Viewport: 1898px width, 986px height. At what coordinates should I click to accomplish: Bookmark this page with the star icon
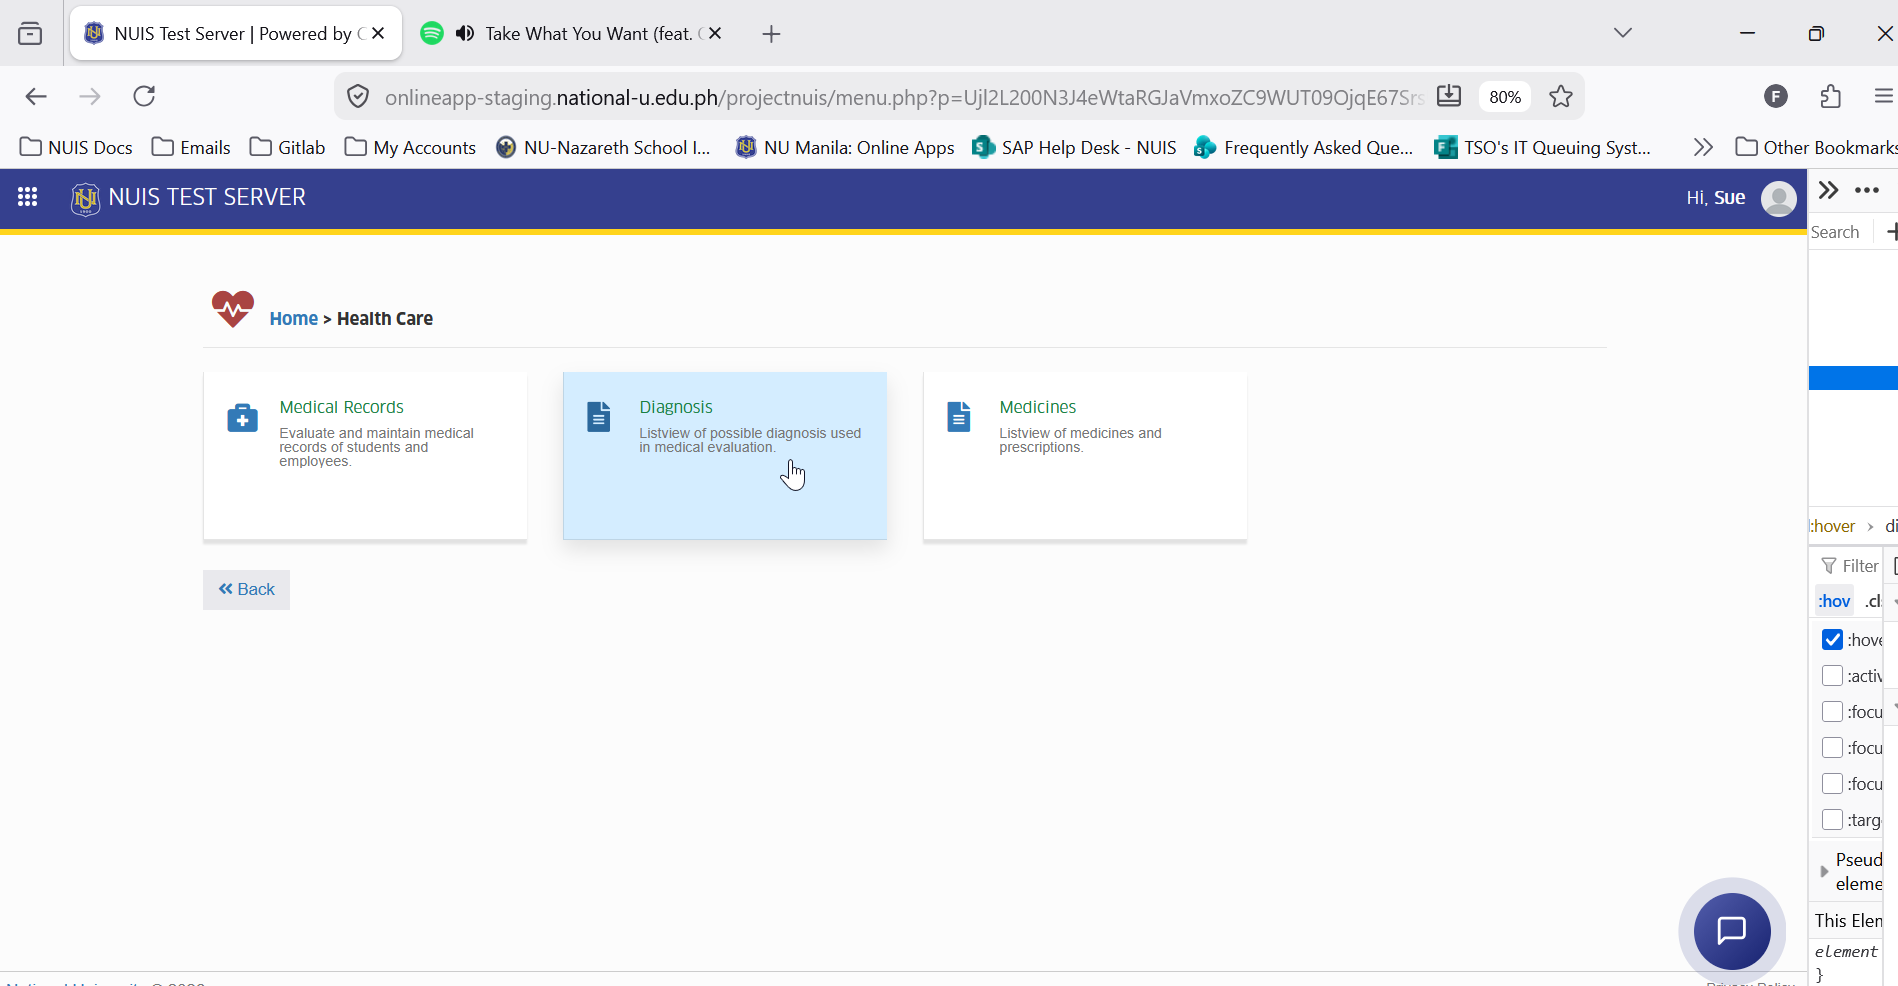pyautogui.click(x=1561, y=97)
